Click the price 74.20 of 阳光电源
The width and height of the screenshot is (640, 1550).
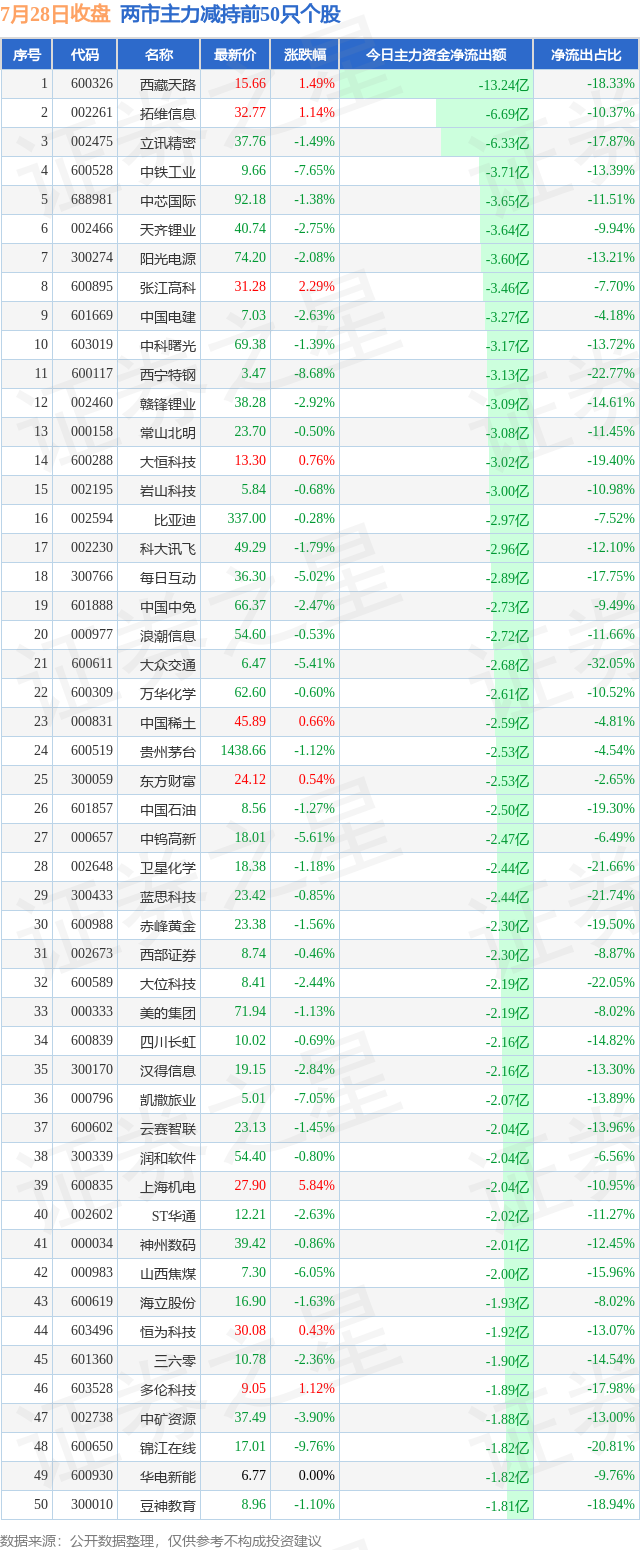(x=250, y=258)
